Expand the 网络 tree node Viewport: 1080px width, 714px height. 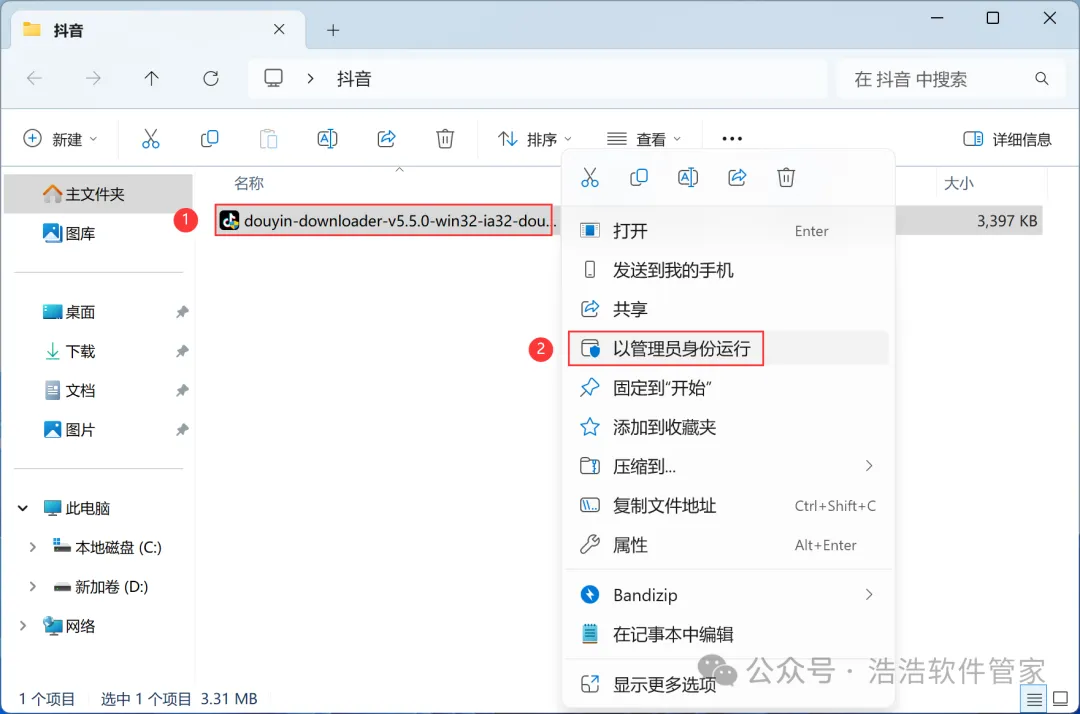23,626
